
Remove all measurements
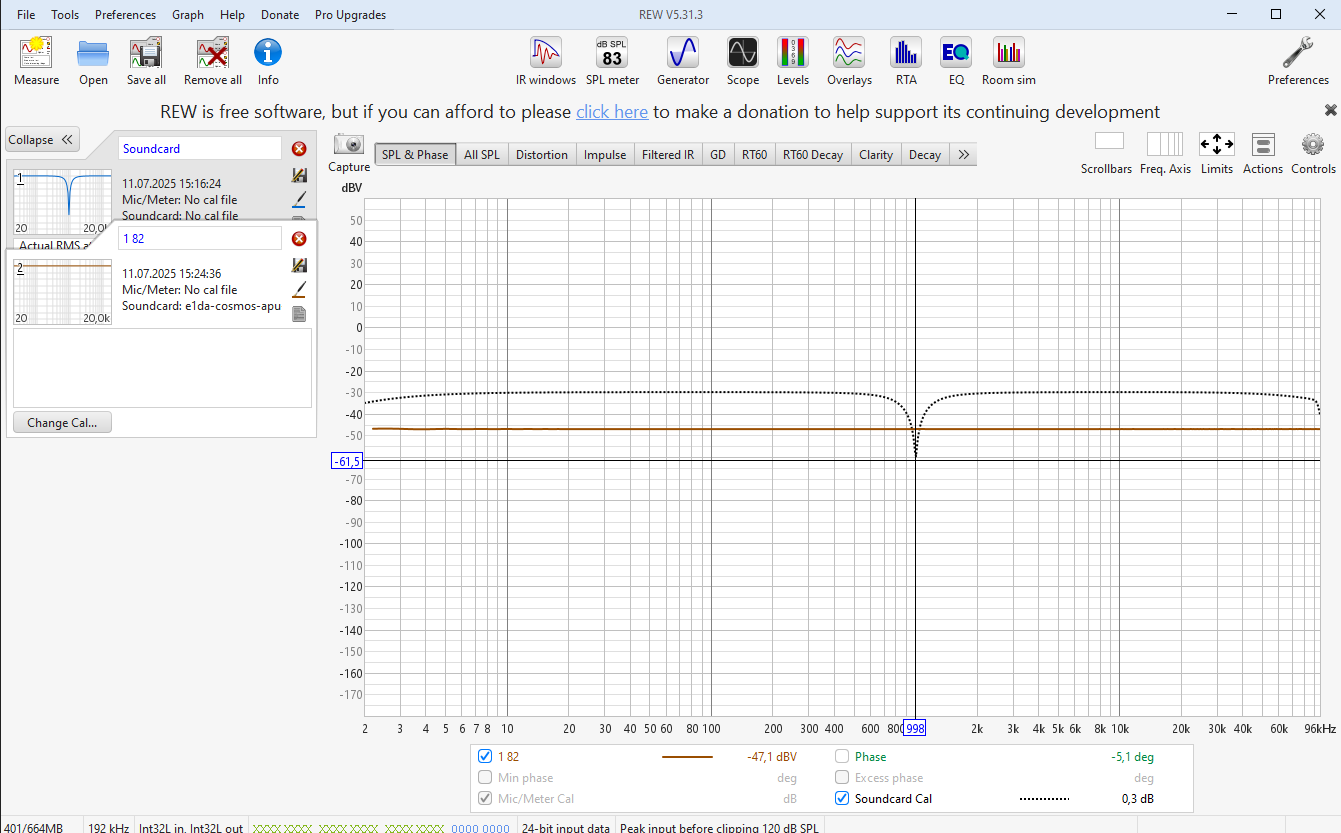[x=212, y=61]
